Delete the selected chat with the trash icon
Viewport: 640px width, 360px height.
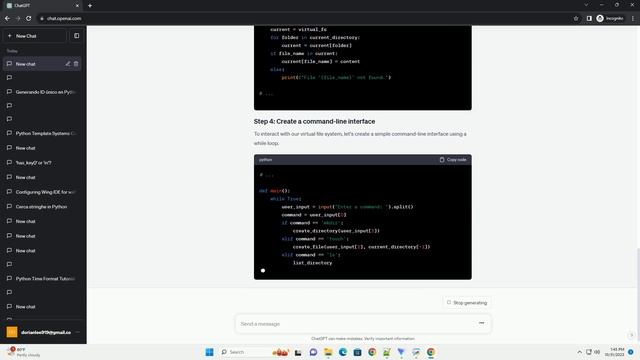coord(76,64)
